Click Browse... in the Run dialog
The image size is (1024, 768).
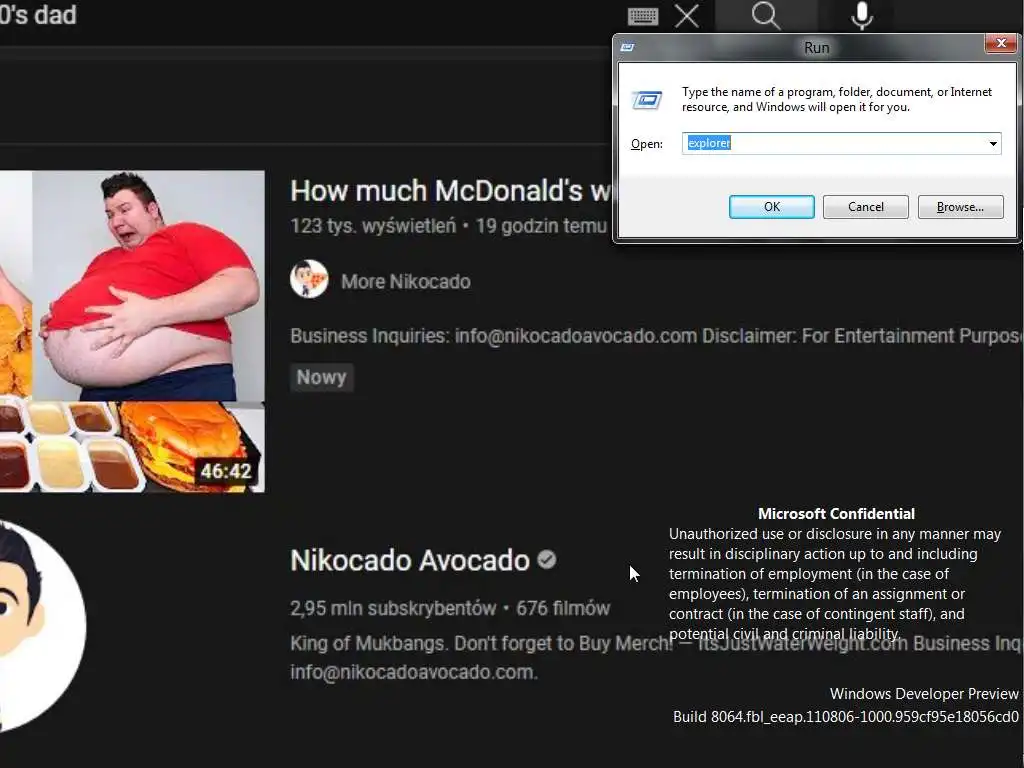(x=960, y=207)
